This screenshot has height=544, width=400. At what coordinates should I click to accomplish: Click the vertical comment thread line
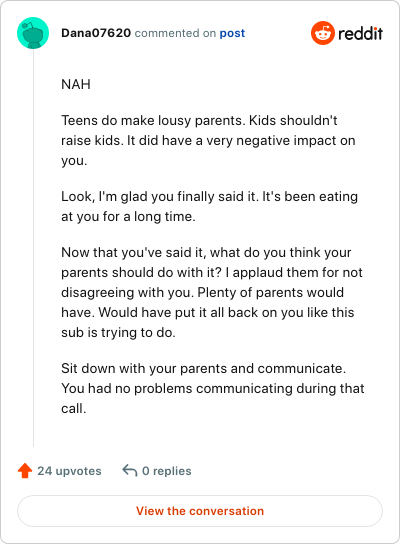[33, 248]
